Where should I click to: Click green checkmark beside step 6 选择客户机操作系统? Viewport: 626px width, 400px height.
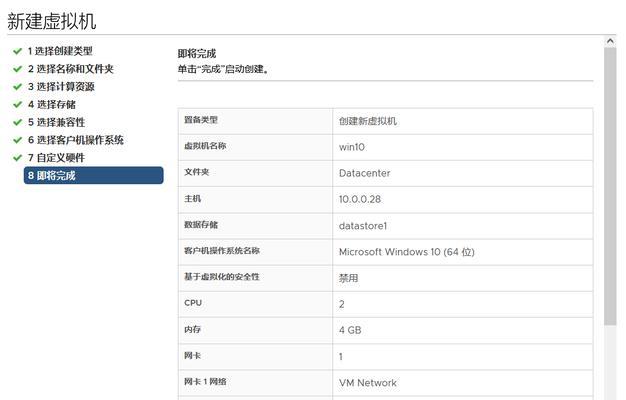17,140
